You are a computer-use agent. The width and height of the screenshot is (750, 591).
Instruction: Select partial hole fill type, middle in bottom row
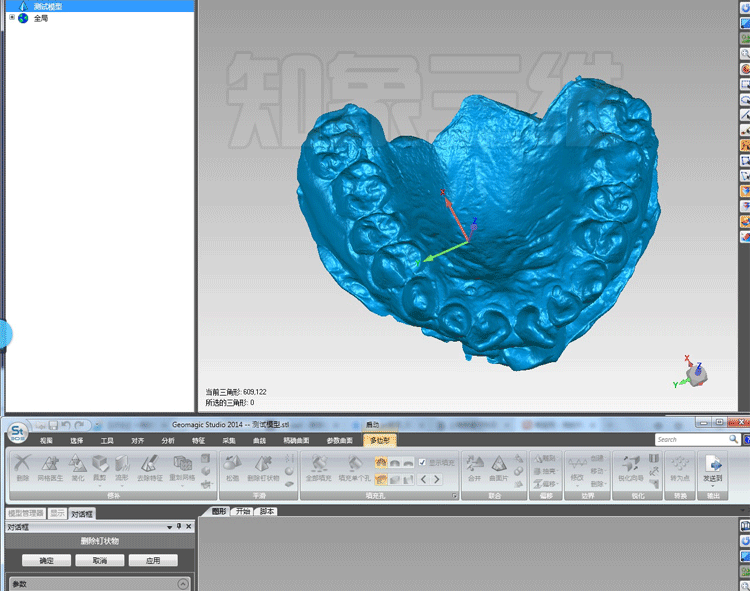(395, 479)
